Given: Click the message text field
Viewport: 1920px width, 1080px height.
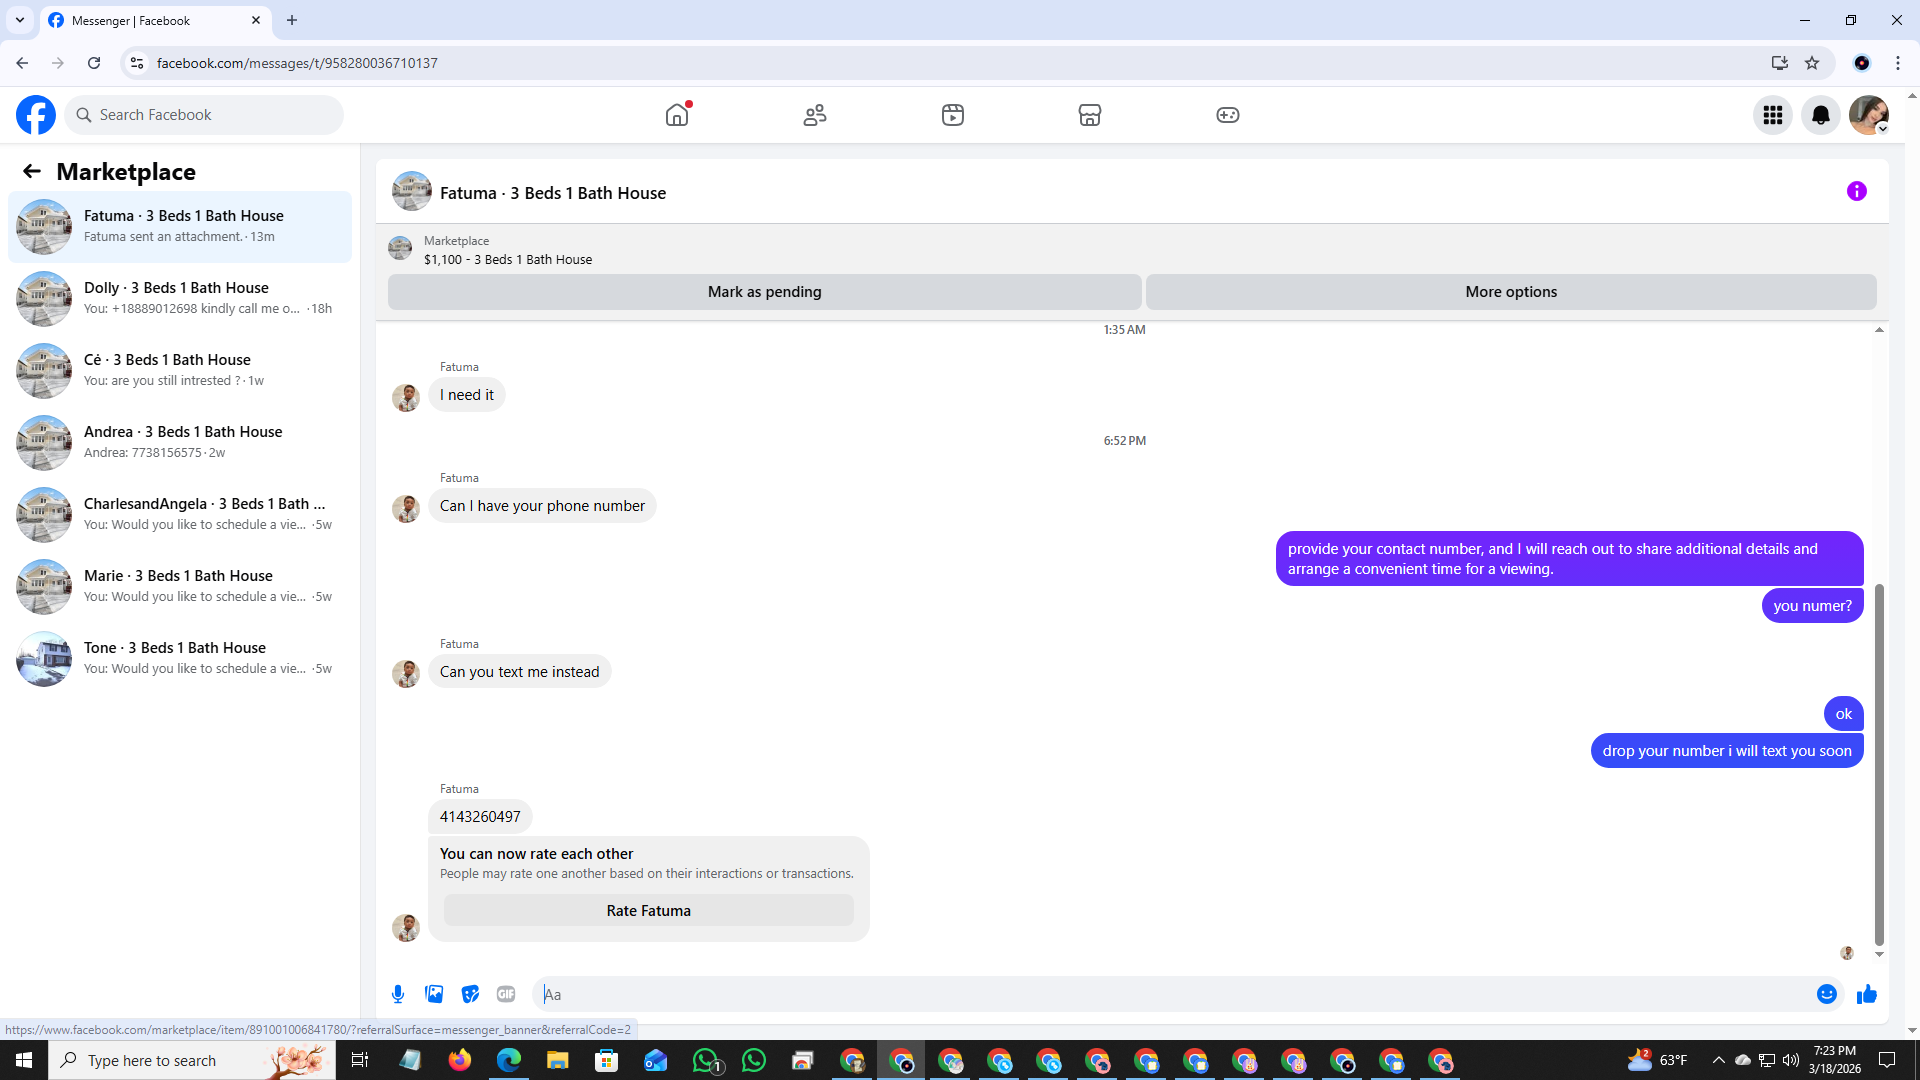Looking at the screenshot, I should 1170,994.
